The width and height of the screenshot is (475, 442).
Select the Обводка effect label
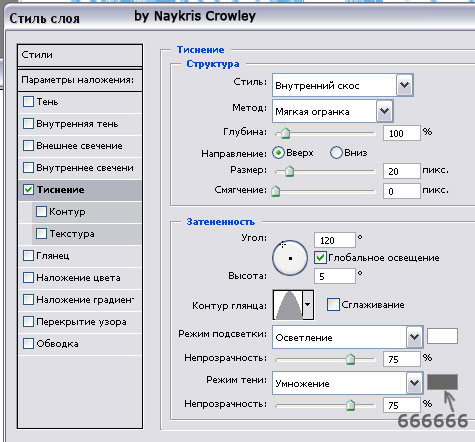[57, 344]
